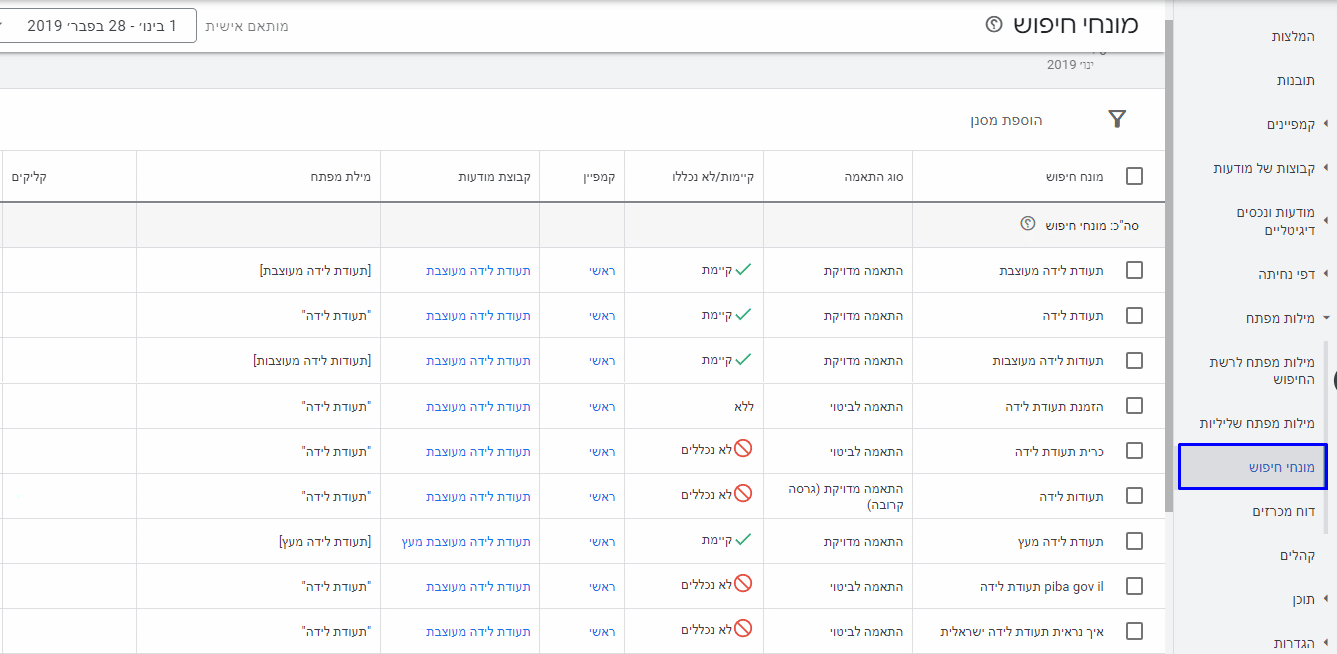Image resolution: width=1337 pixels, height=654 pixels.
Task: Expand the קמפיינים sidebar section arrow
Action: coord(1326,124)
